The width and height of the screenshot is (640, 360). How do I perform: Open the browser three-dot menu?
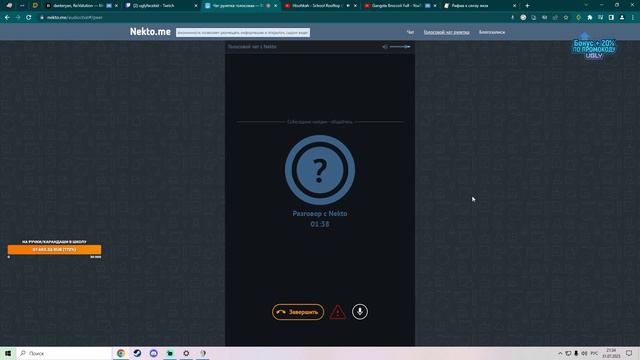point(633,18)
